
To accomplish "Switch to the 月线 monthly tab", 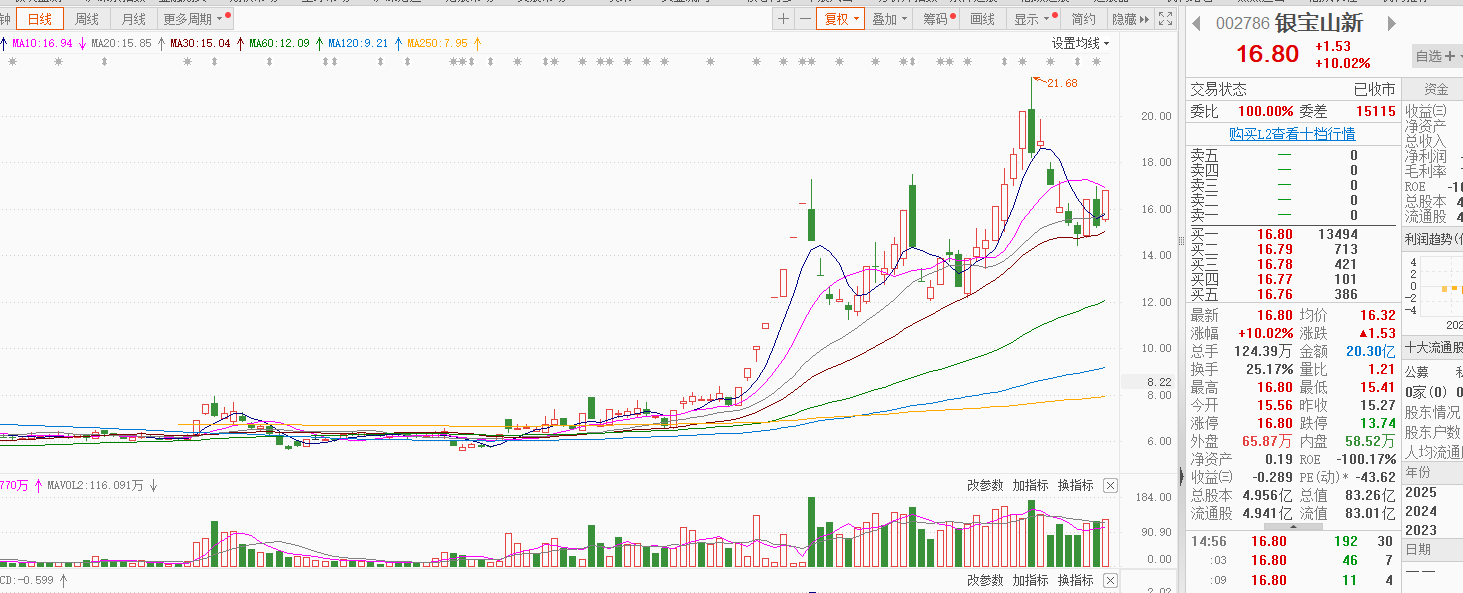I will [133, 19].
